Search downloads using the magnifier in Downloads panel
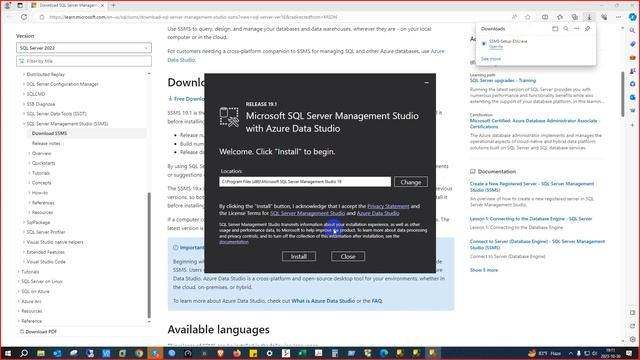 tap(566, 29)
